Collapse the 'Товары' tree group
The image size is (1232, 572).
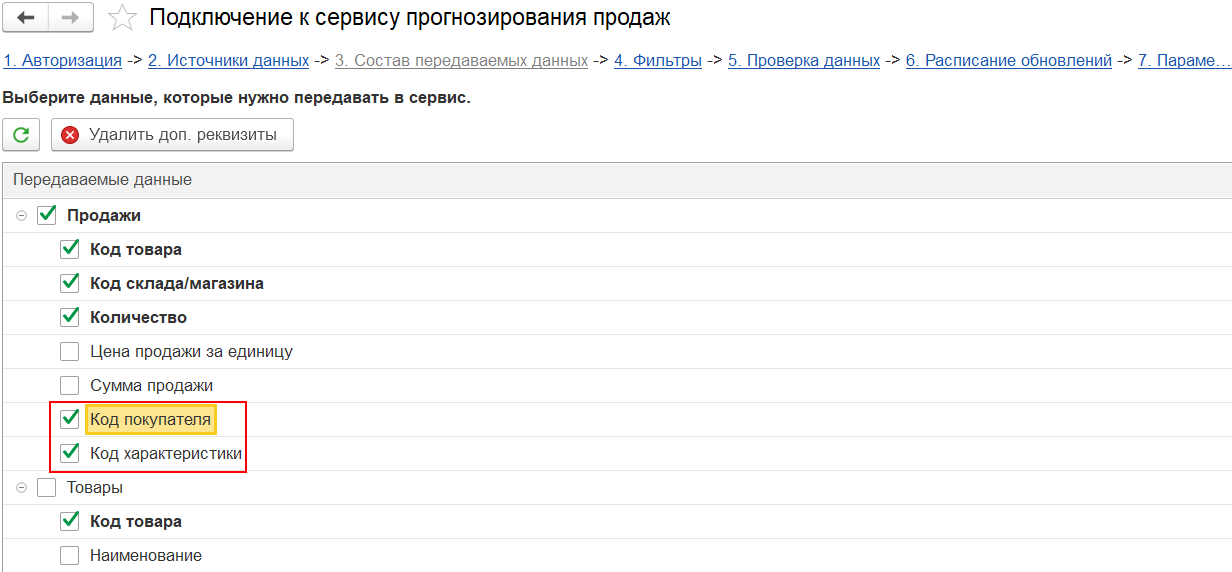click(x=22, y=488)
